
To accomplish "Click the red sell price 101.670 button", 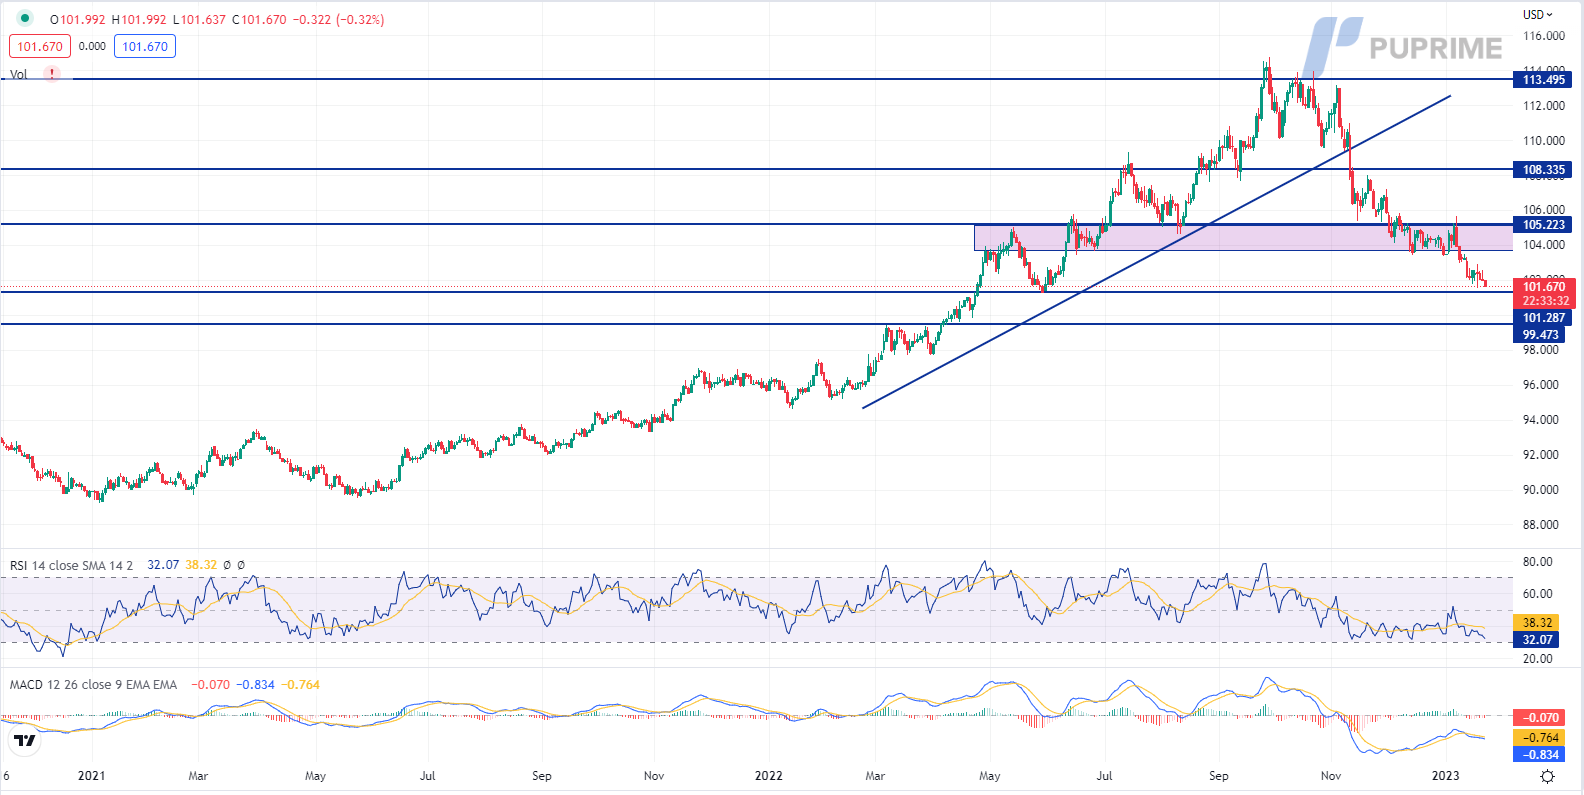I will pyautogui.click(x=40, y=46).
